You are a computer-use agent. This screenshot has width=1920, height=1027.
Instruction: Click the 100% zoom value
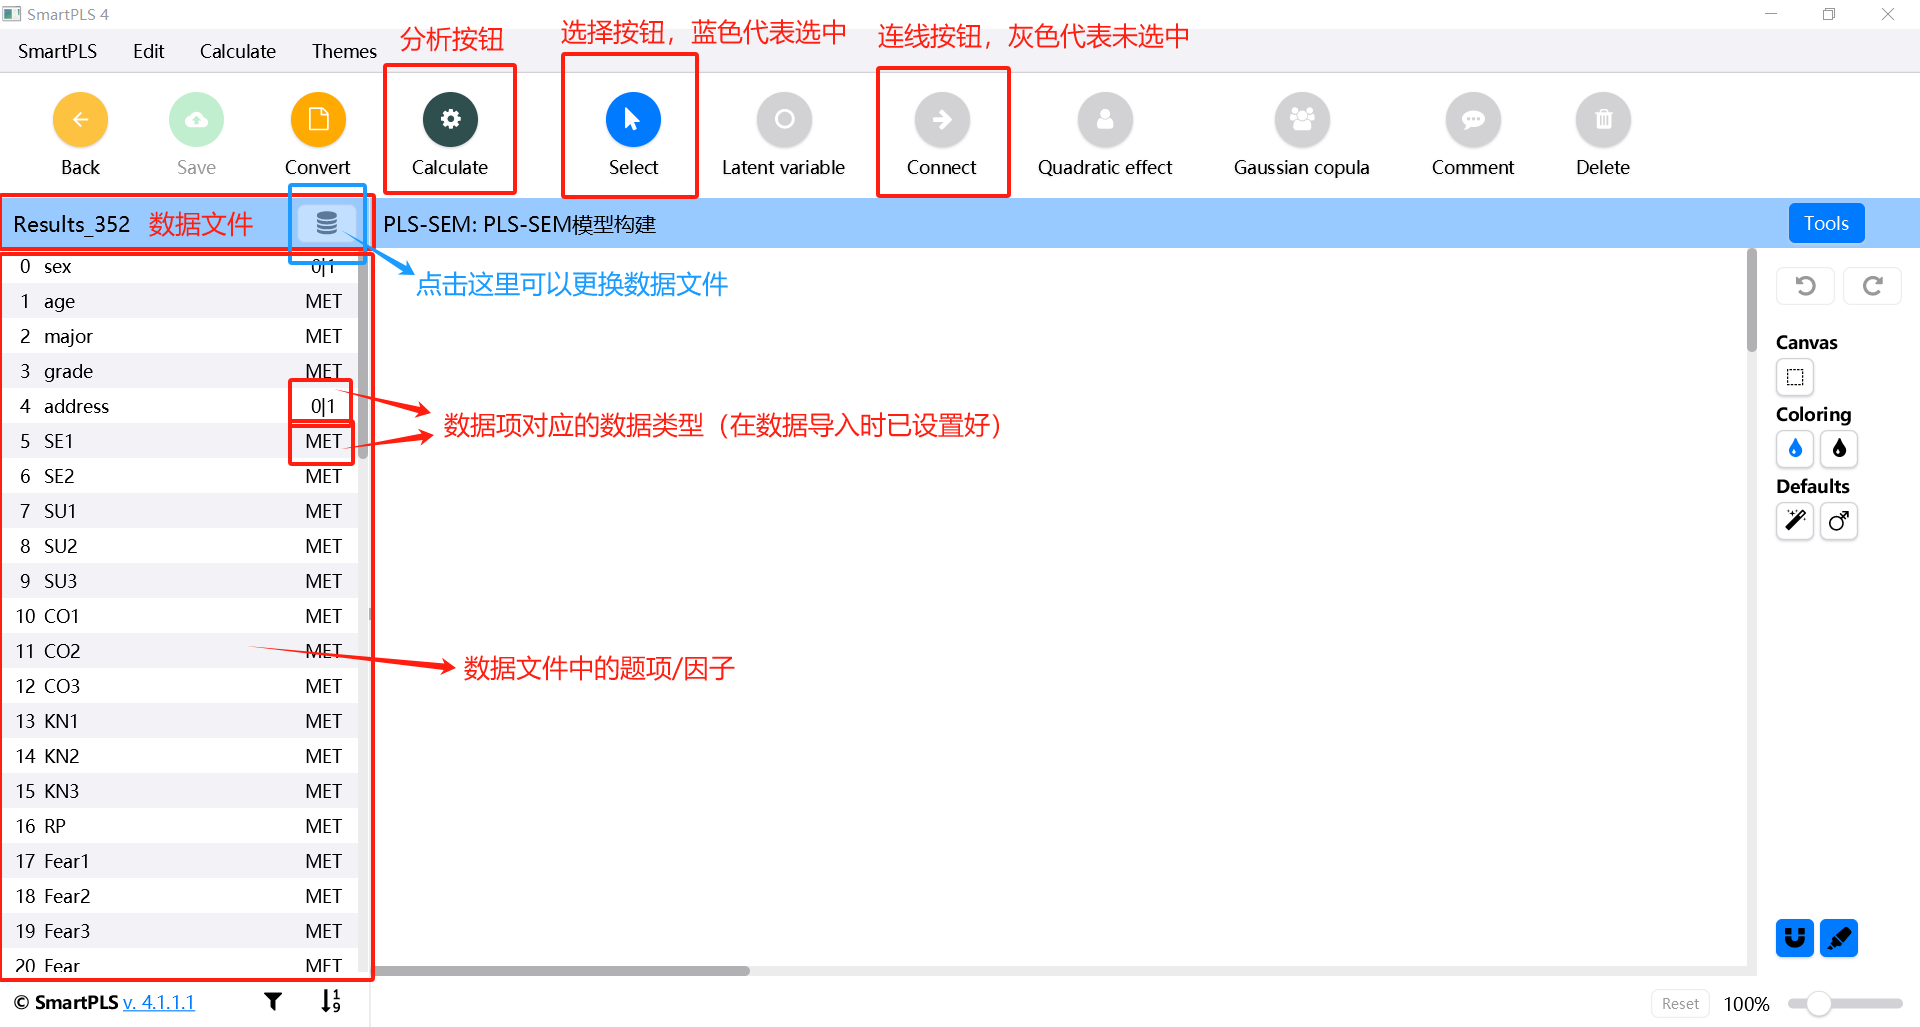(1746, 1004)
